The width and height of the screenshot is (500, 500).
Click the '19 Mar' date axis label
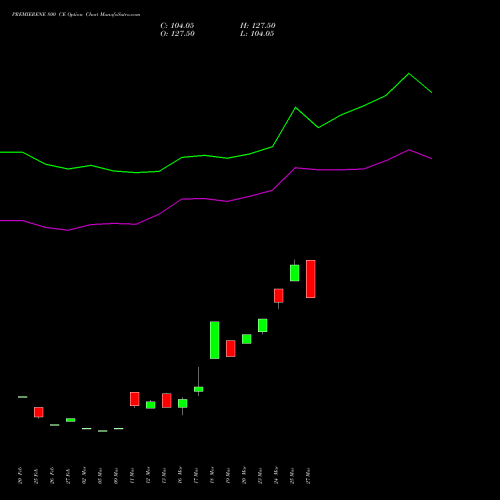coord(228,475)
